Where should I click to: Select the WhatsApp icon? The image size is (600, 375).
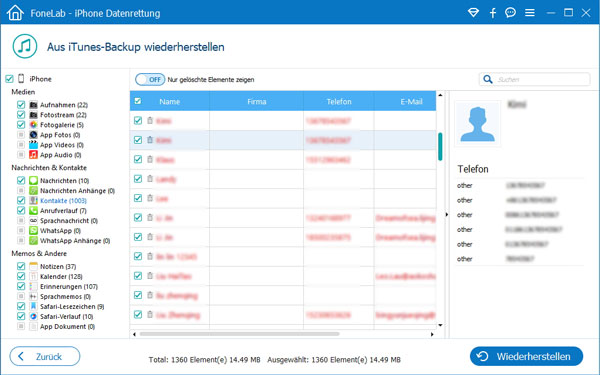(x=33, y=230)
